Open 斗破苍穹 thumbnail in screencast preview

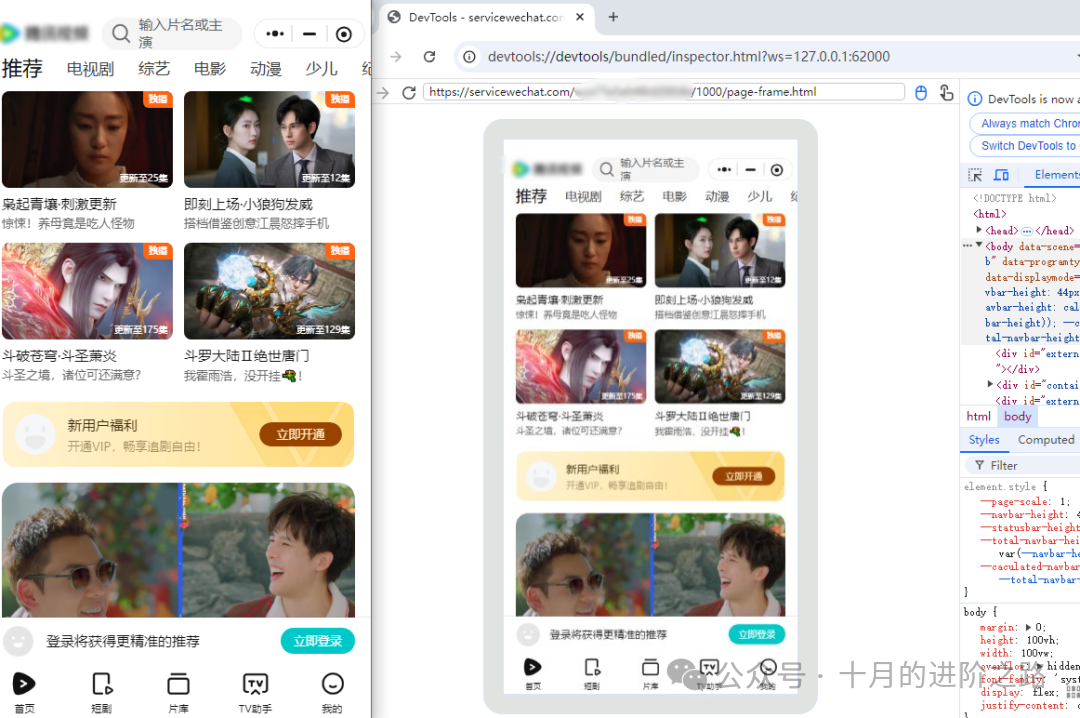[581, 366]
